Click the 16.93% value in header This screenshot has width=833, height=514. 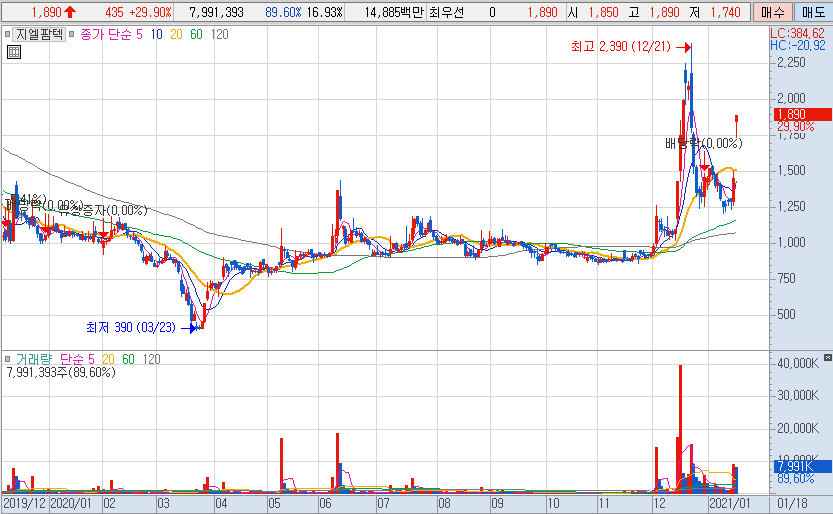(325, 12)
